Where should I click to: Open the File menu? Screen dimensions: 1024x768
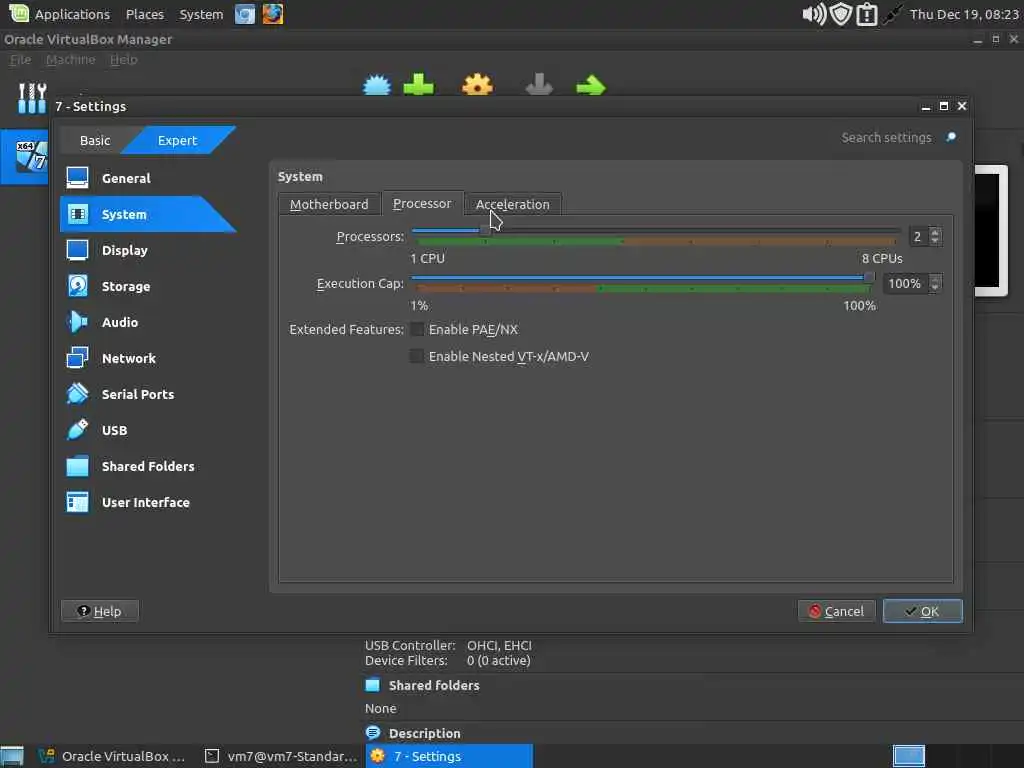[x=20, y=59]
